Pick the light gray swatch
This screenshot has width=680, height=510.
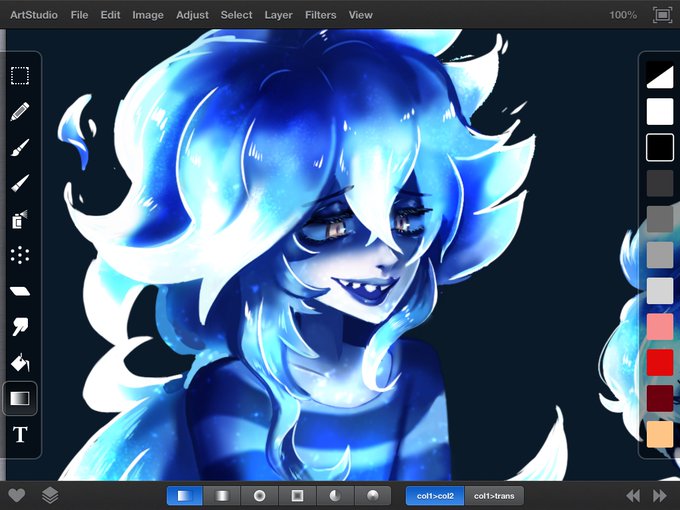click(x=660, y=291)
